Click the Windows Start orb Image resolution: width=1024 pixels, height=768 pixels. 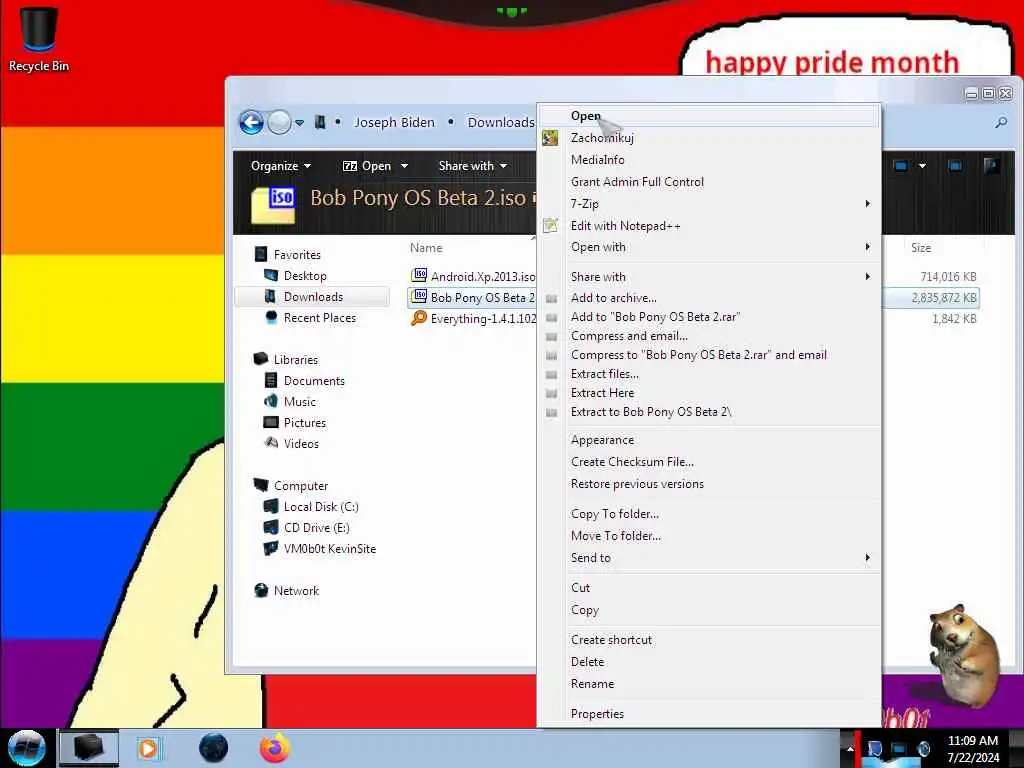(x=26, y=748)
